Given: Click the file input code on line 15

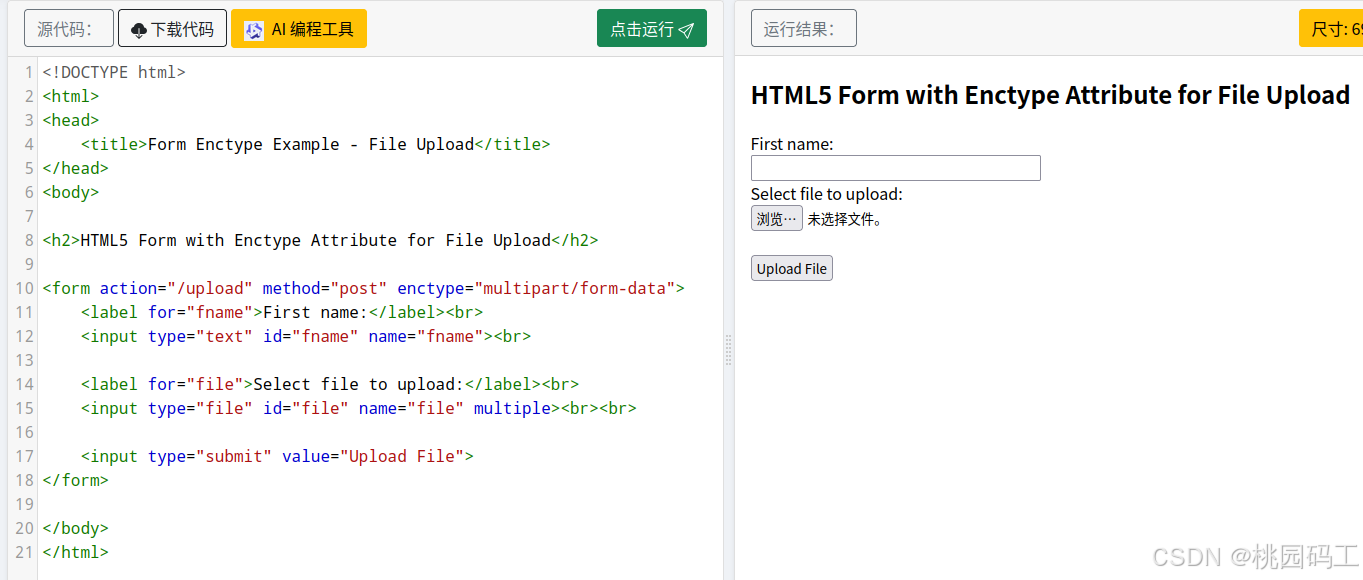Looking at the screenshot, I should click(359, 408).
